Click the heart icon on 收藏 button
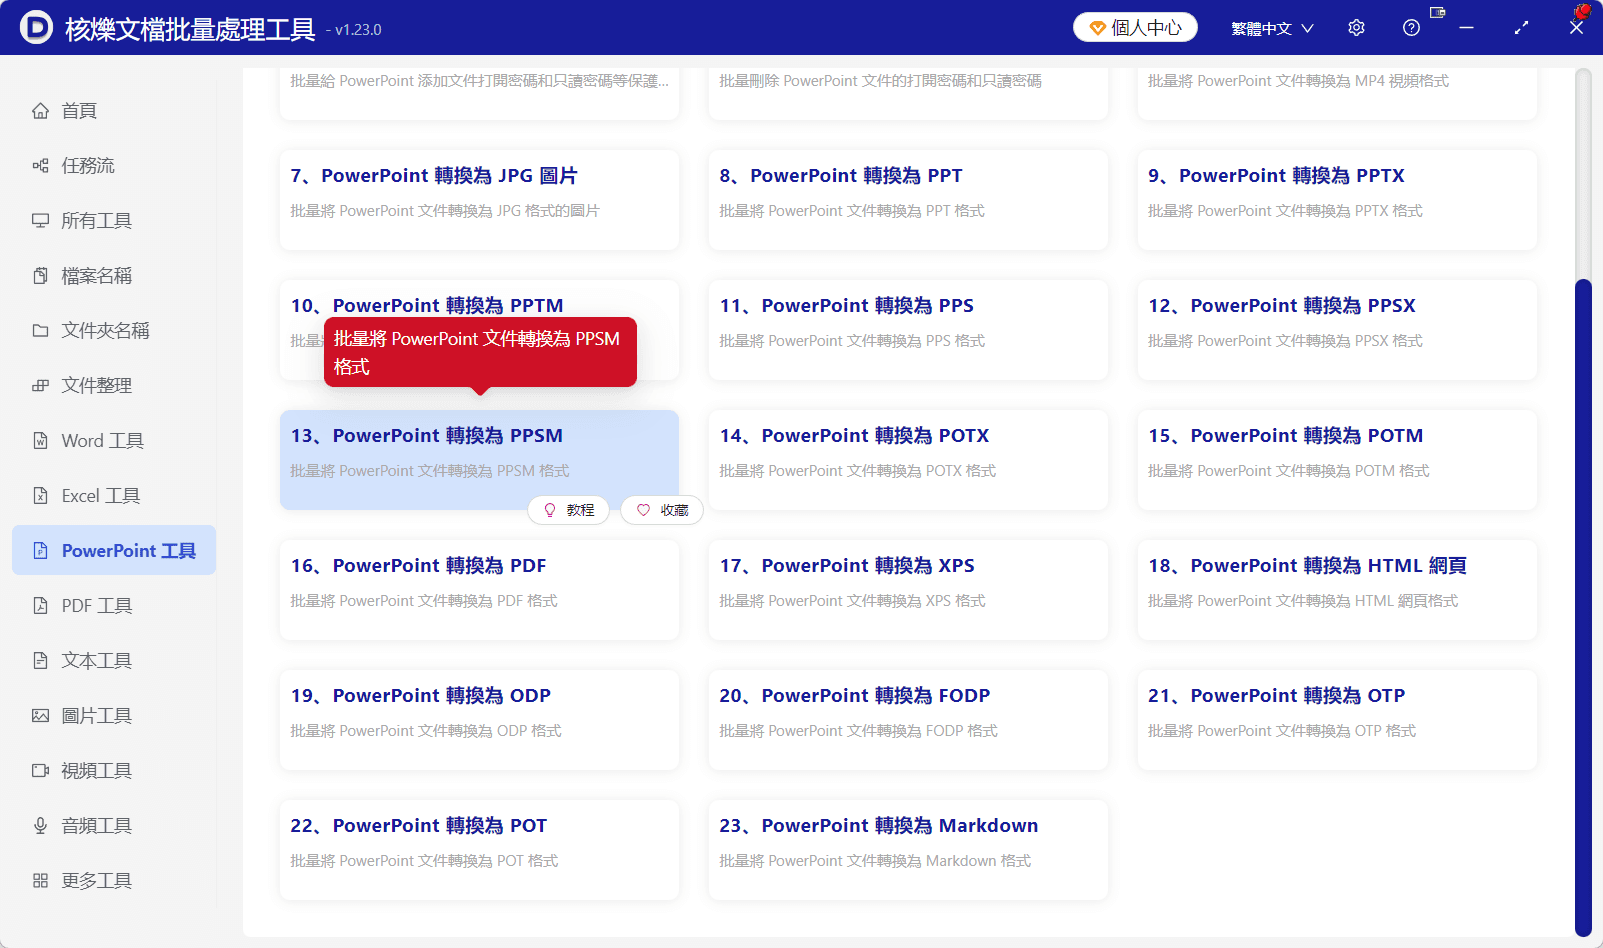Screen dimensions: 1603x948 pyautogui.click(x=643, y=511)
